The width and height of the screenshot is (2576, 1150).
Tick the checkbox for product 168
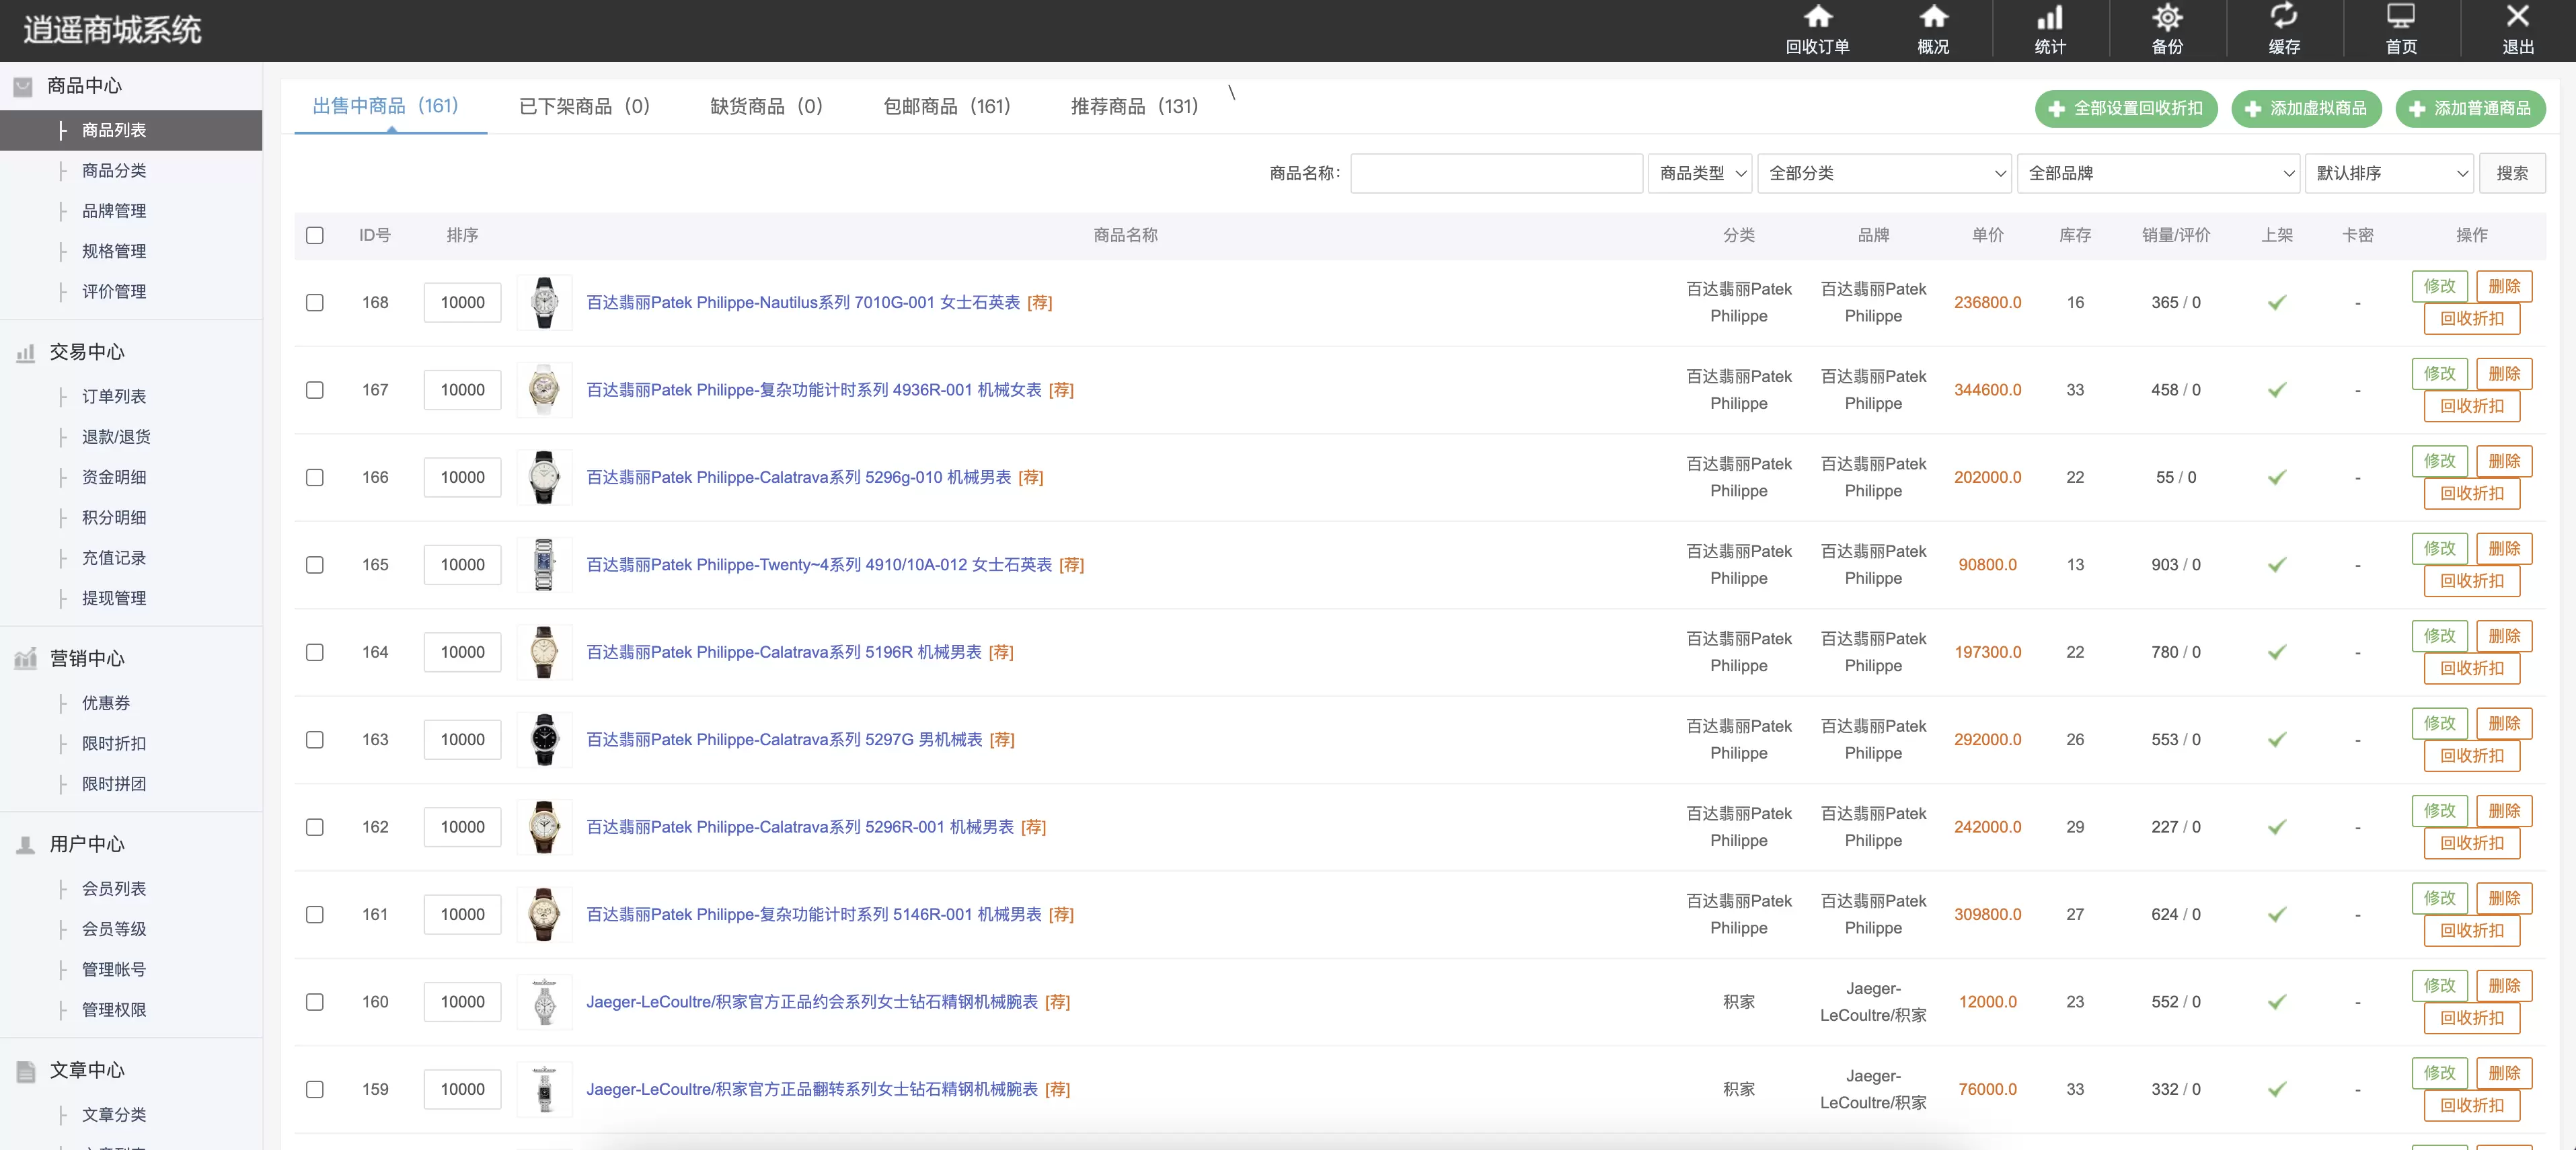click(315, 302)
